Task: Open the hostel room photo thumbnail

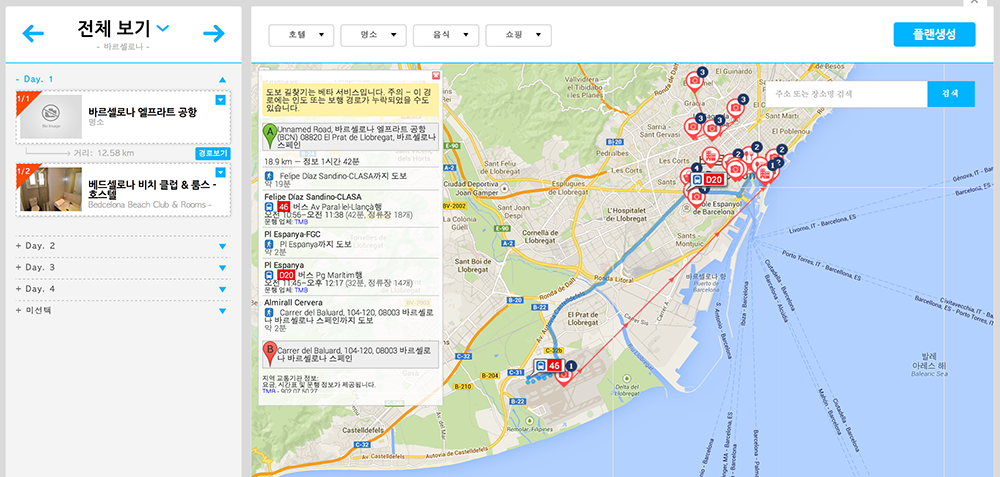Action: coord(51,189)
